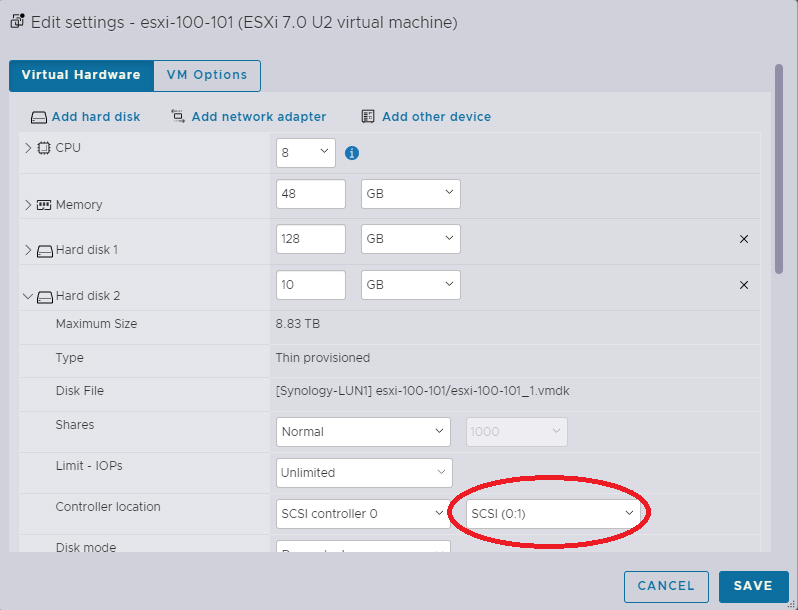Switch to the VM Options tab
The image size is (798, 610).
207,75
